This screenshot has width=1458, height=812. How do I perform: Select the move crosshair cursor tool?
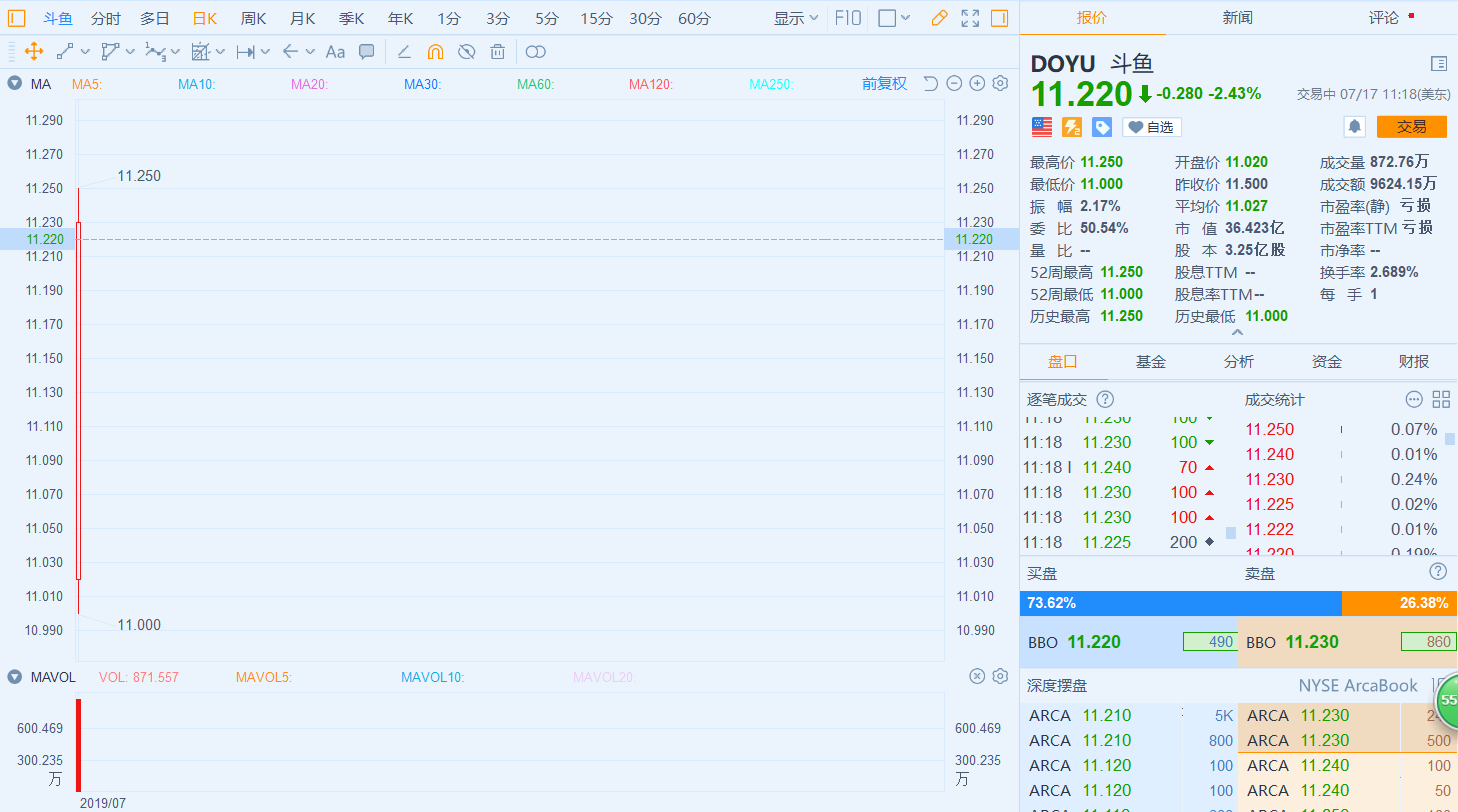coord(33,52)
